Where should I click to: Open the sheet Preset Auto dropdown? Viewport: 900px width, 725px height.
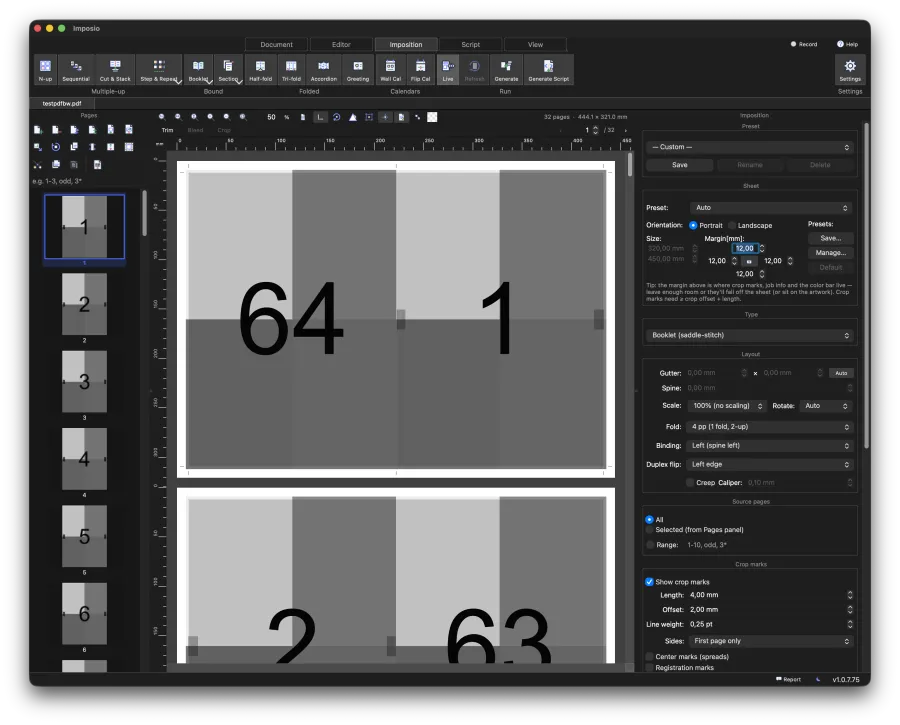pos(771,208)
